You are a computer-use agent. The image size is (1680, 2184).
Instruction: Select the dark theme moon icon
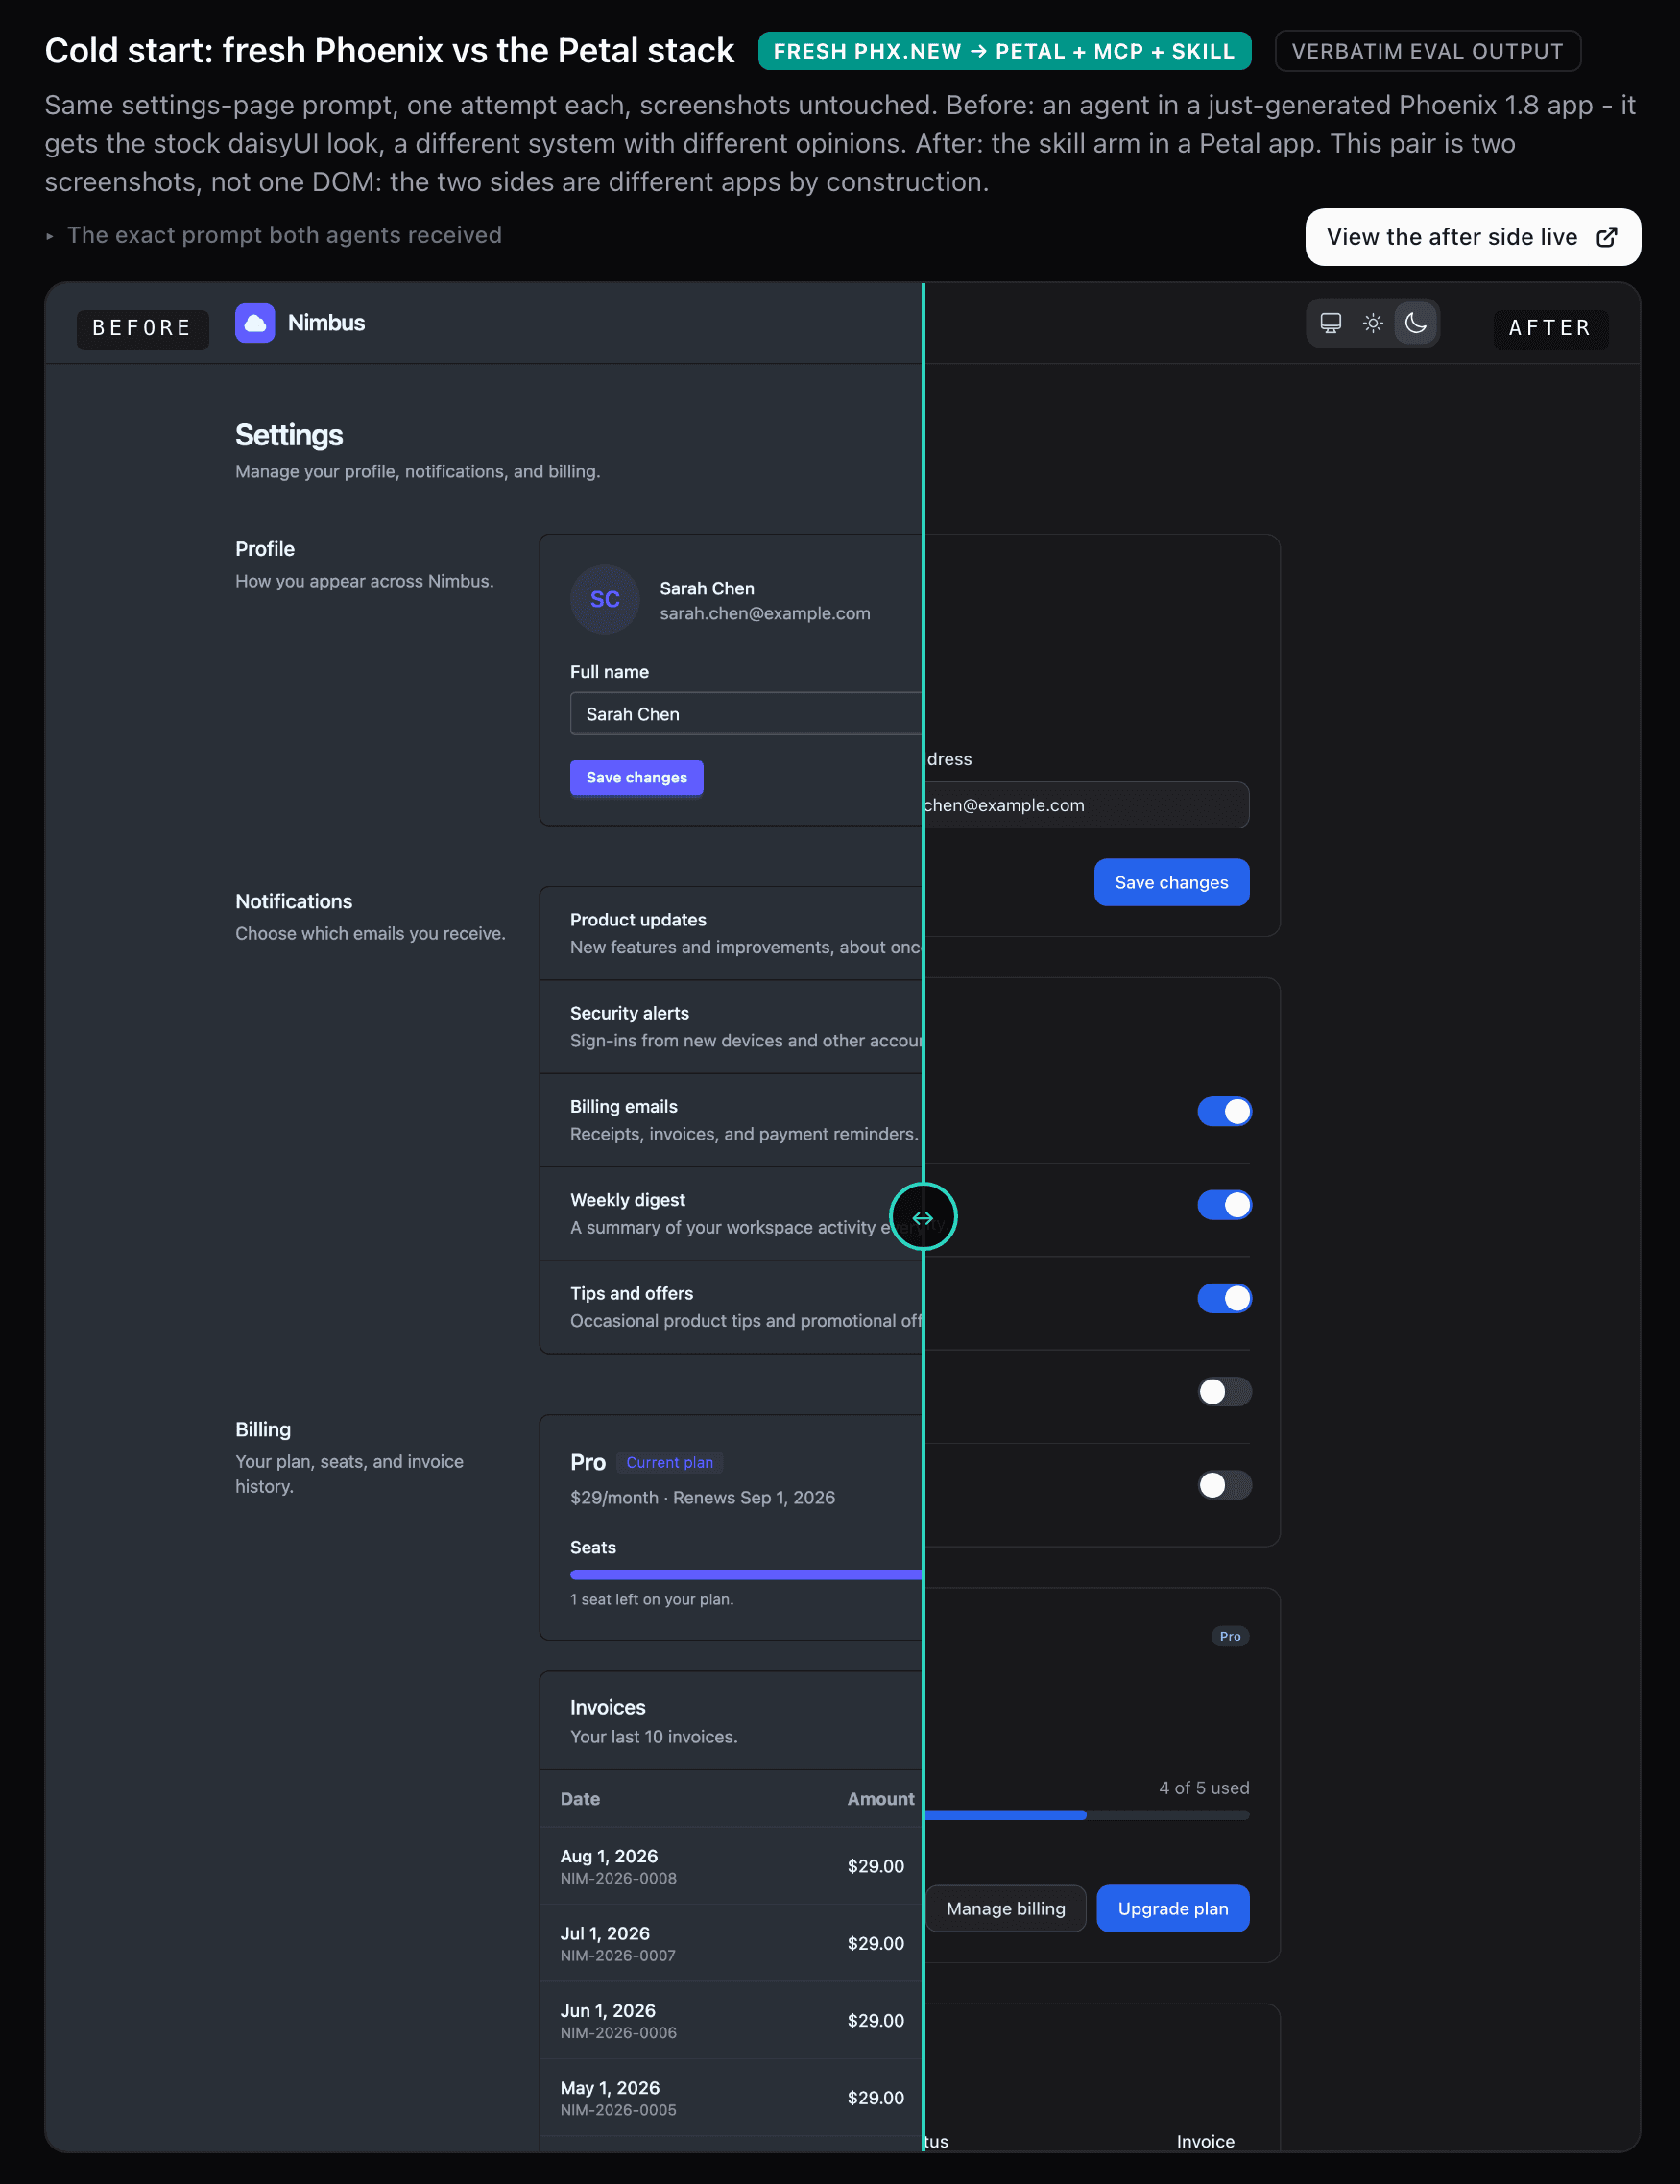[x=1416, y=323]
